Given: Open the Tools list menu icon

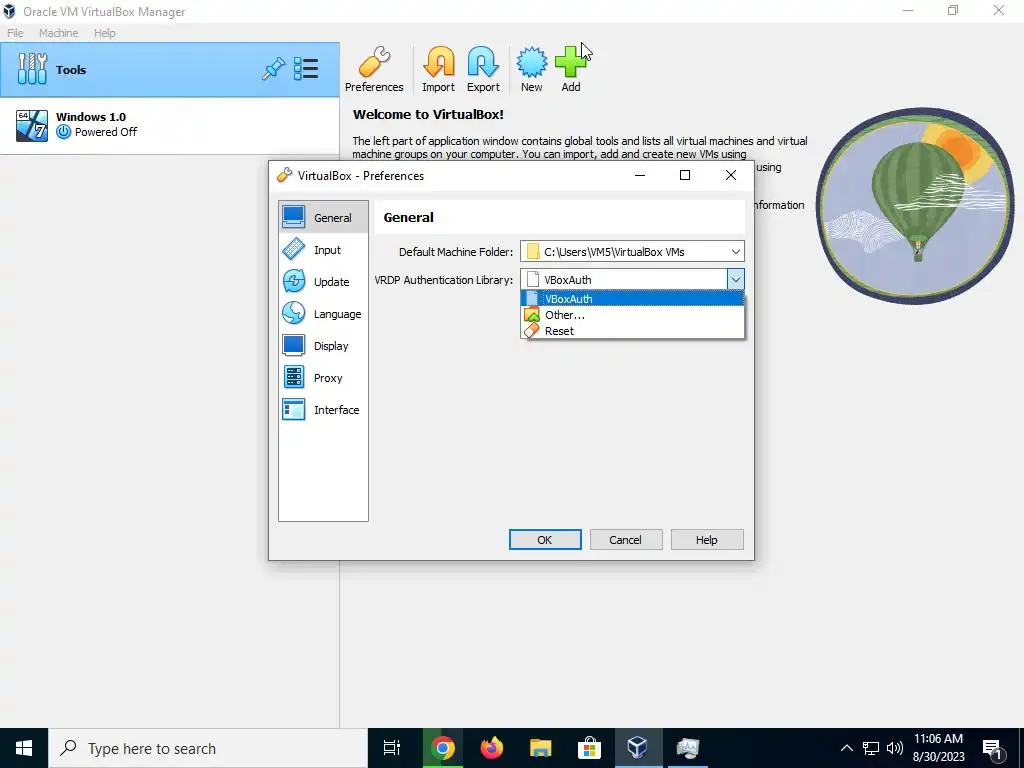Looking at the screenshot, I should tap(306, 69).
